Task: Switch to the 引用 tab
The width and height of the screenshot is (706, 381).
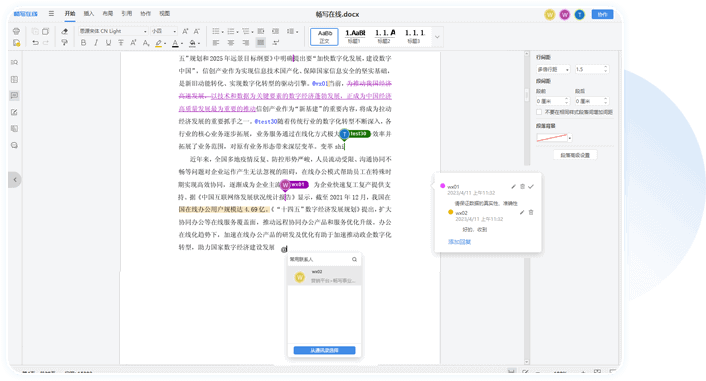Action: coord(127,14)
